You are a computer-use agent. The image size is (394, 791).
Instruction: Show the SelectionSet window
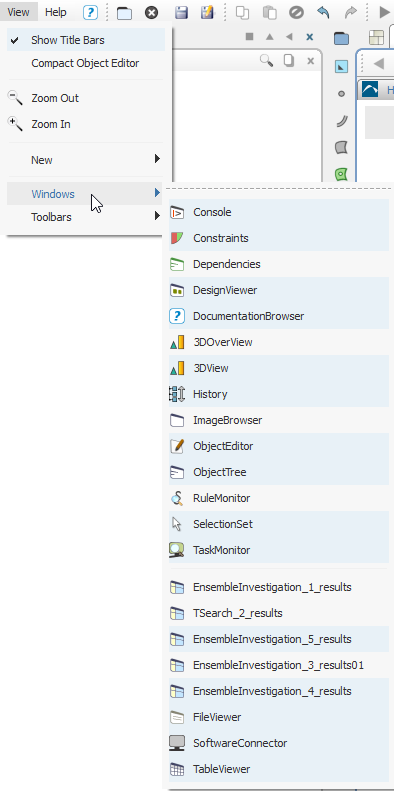278,525
